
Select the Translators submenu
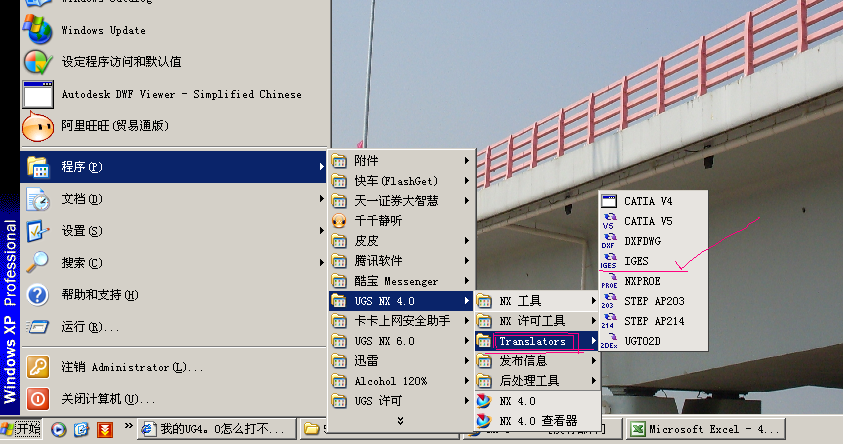[x=537, y=341]
